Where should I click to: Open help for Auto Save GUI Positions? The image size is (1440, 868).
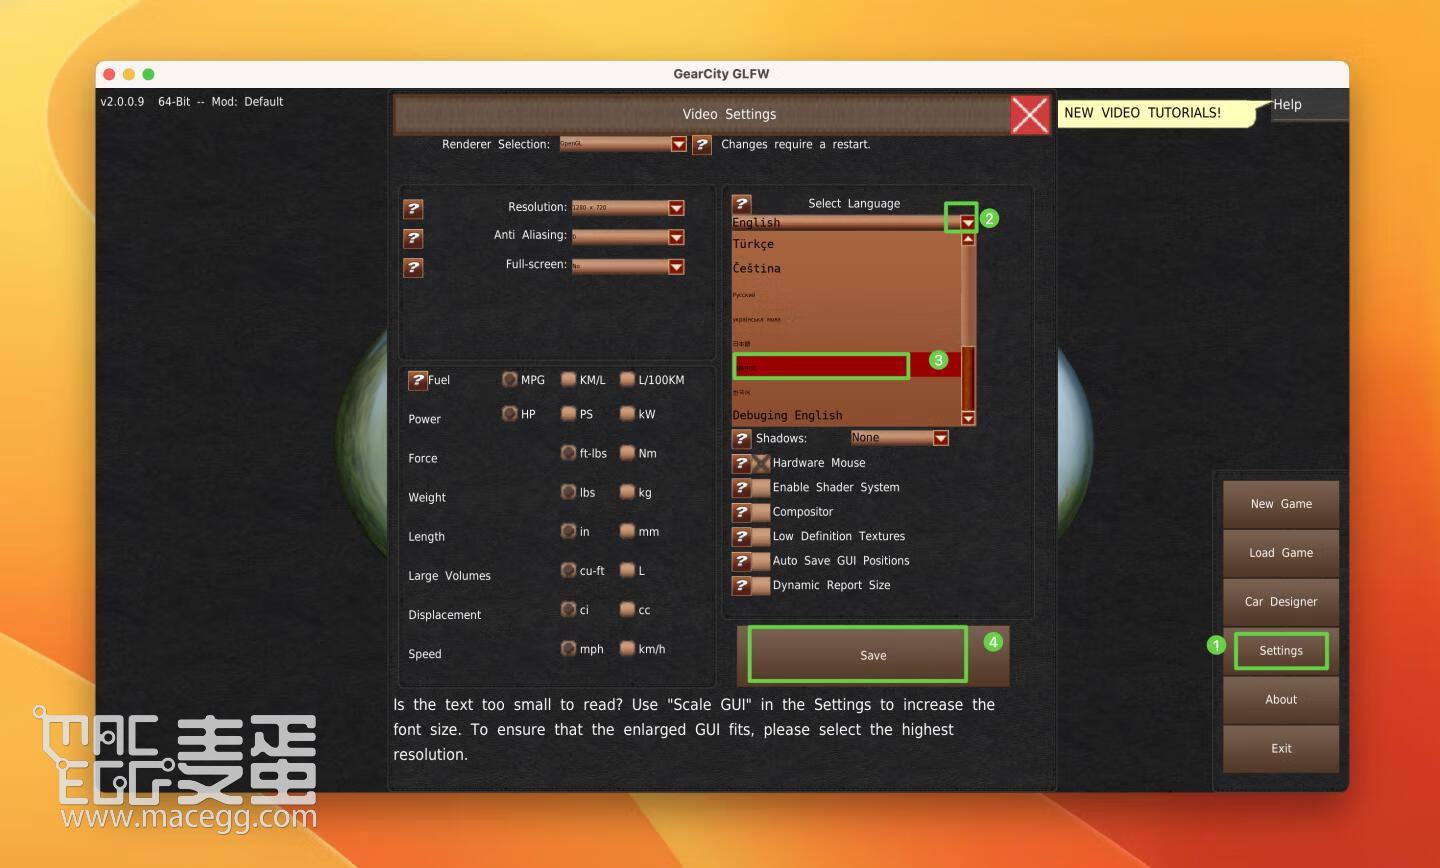[x=741, y=561]
